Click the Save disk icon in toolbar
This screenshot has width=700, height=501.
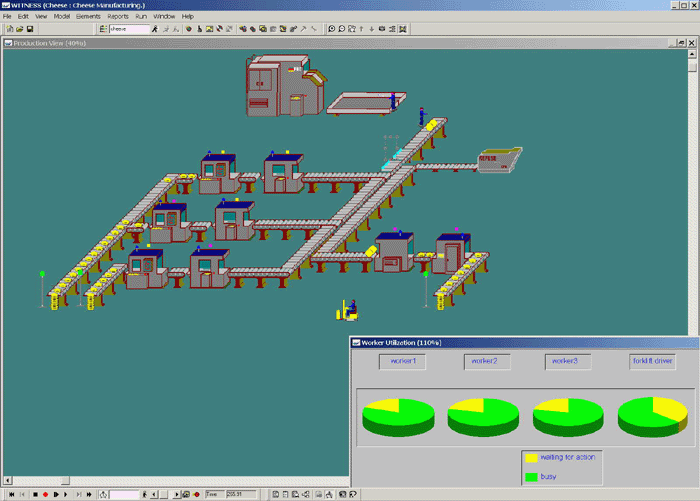click(x=30, y=29)
